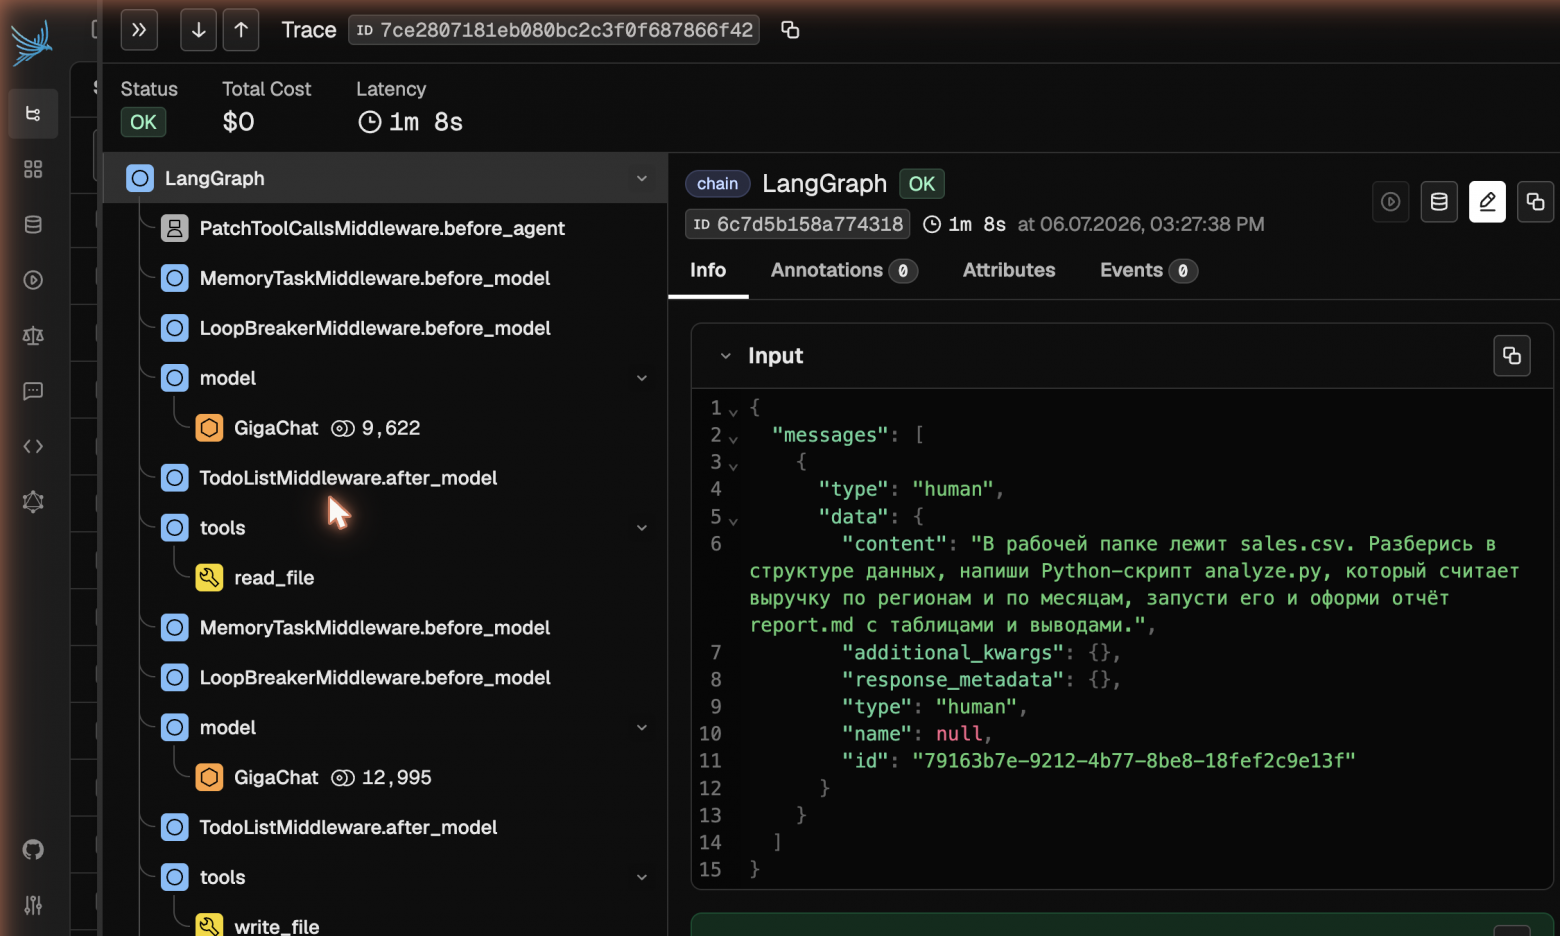Click the span timestamp 06.07.2026, 03:27:38 PM

coord(1141,224)
